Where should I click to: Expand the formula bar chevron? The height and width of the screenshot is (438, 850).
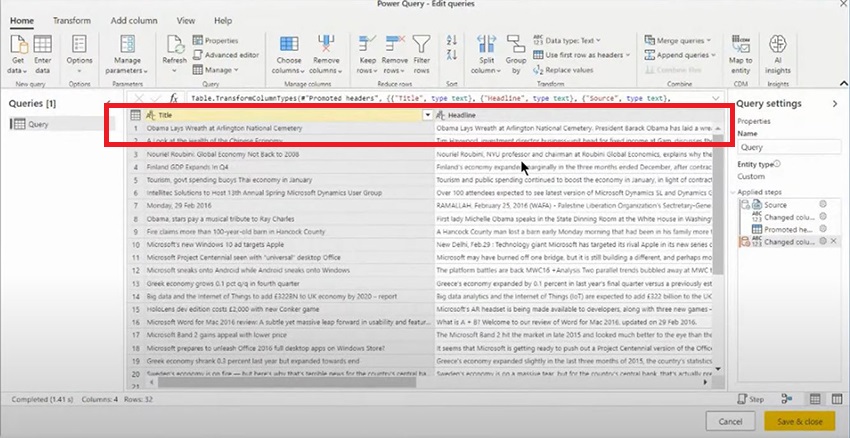[x=716, y=98]
